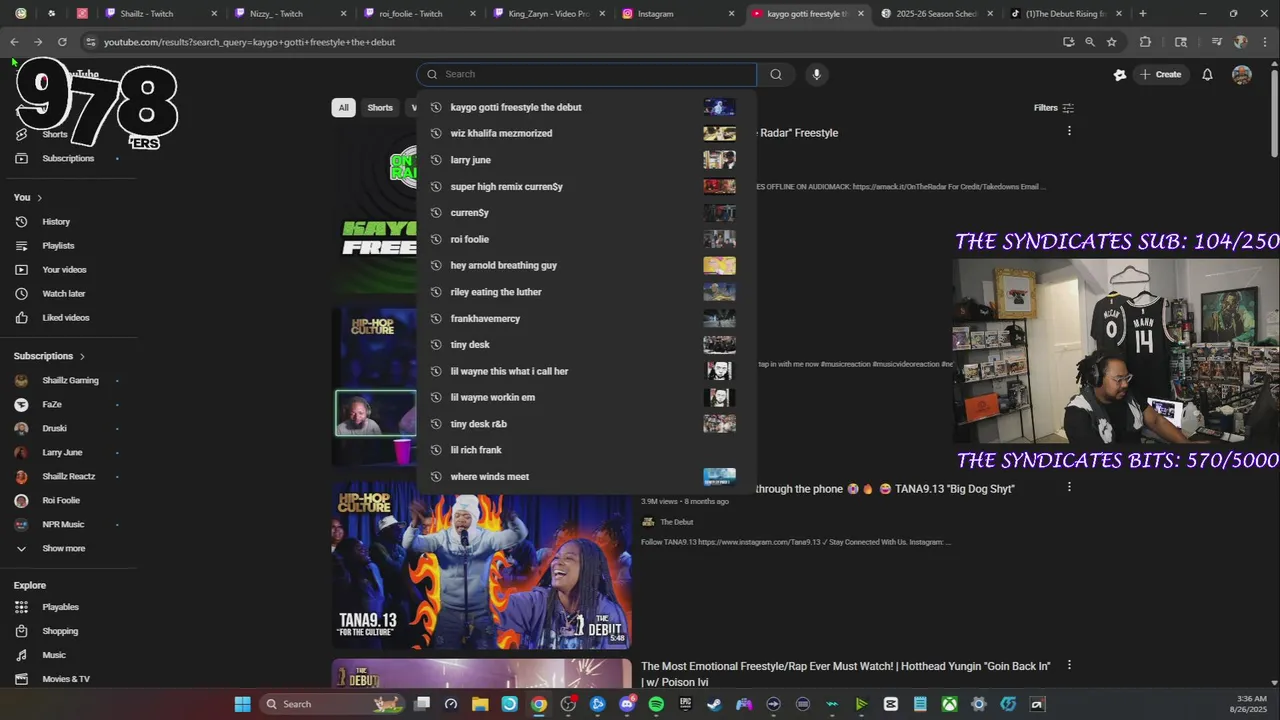Pick 'super high remix curren$y' suggestion
The width and height of the screenshot is (1280, 720).
pos(585,186)
